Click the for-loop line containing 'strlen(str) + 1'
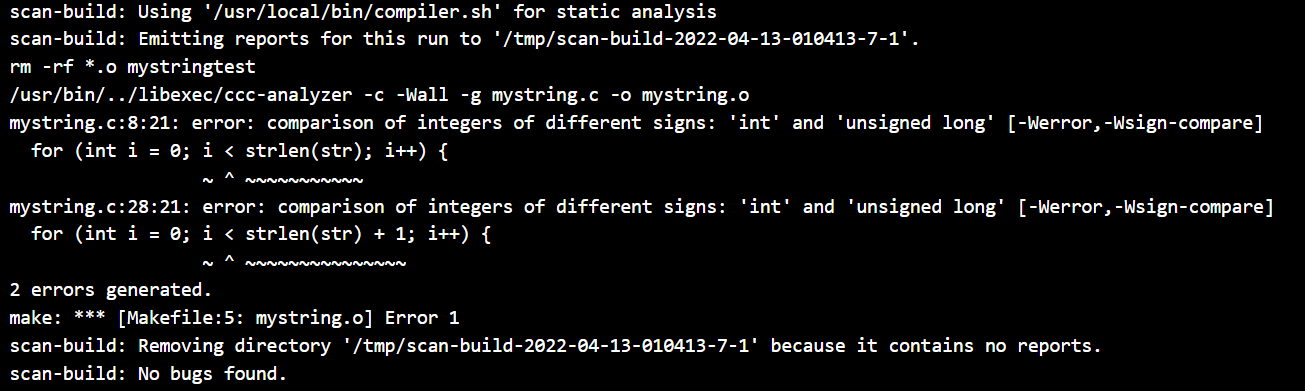The image size is (1305, 391). [260, 236]
